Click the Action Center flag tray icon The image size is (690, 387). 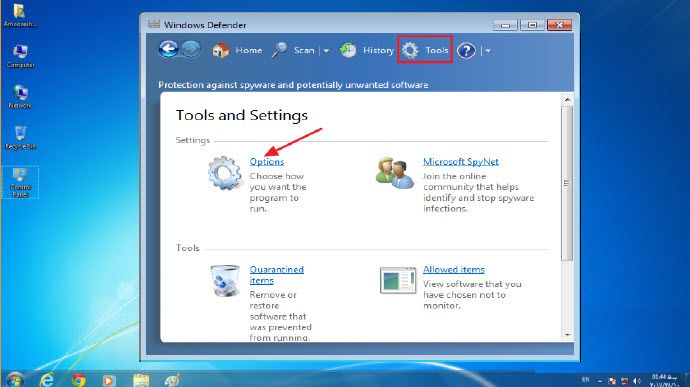612,380
